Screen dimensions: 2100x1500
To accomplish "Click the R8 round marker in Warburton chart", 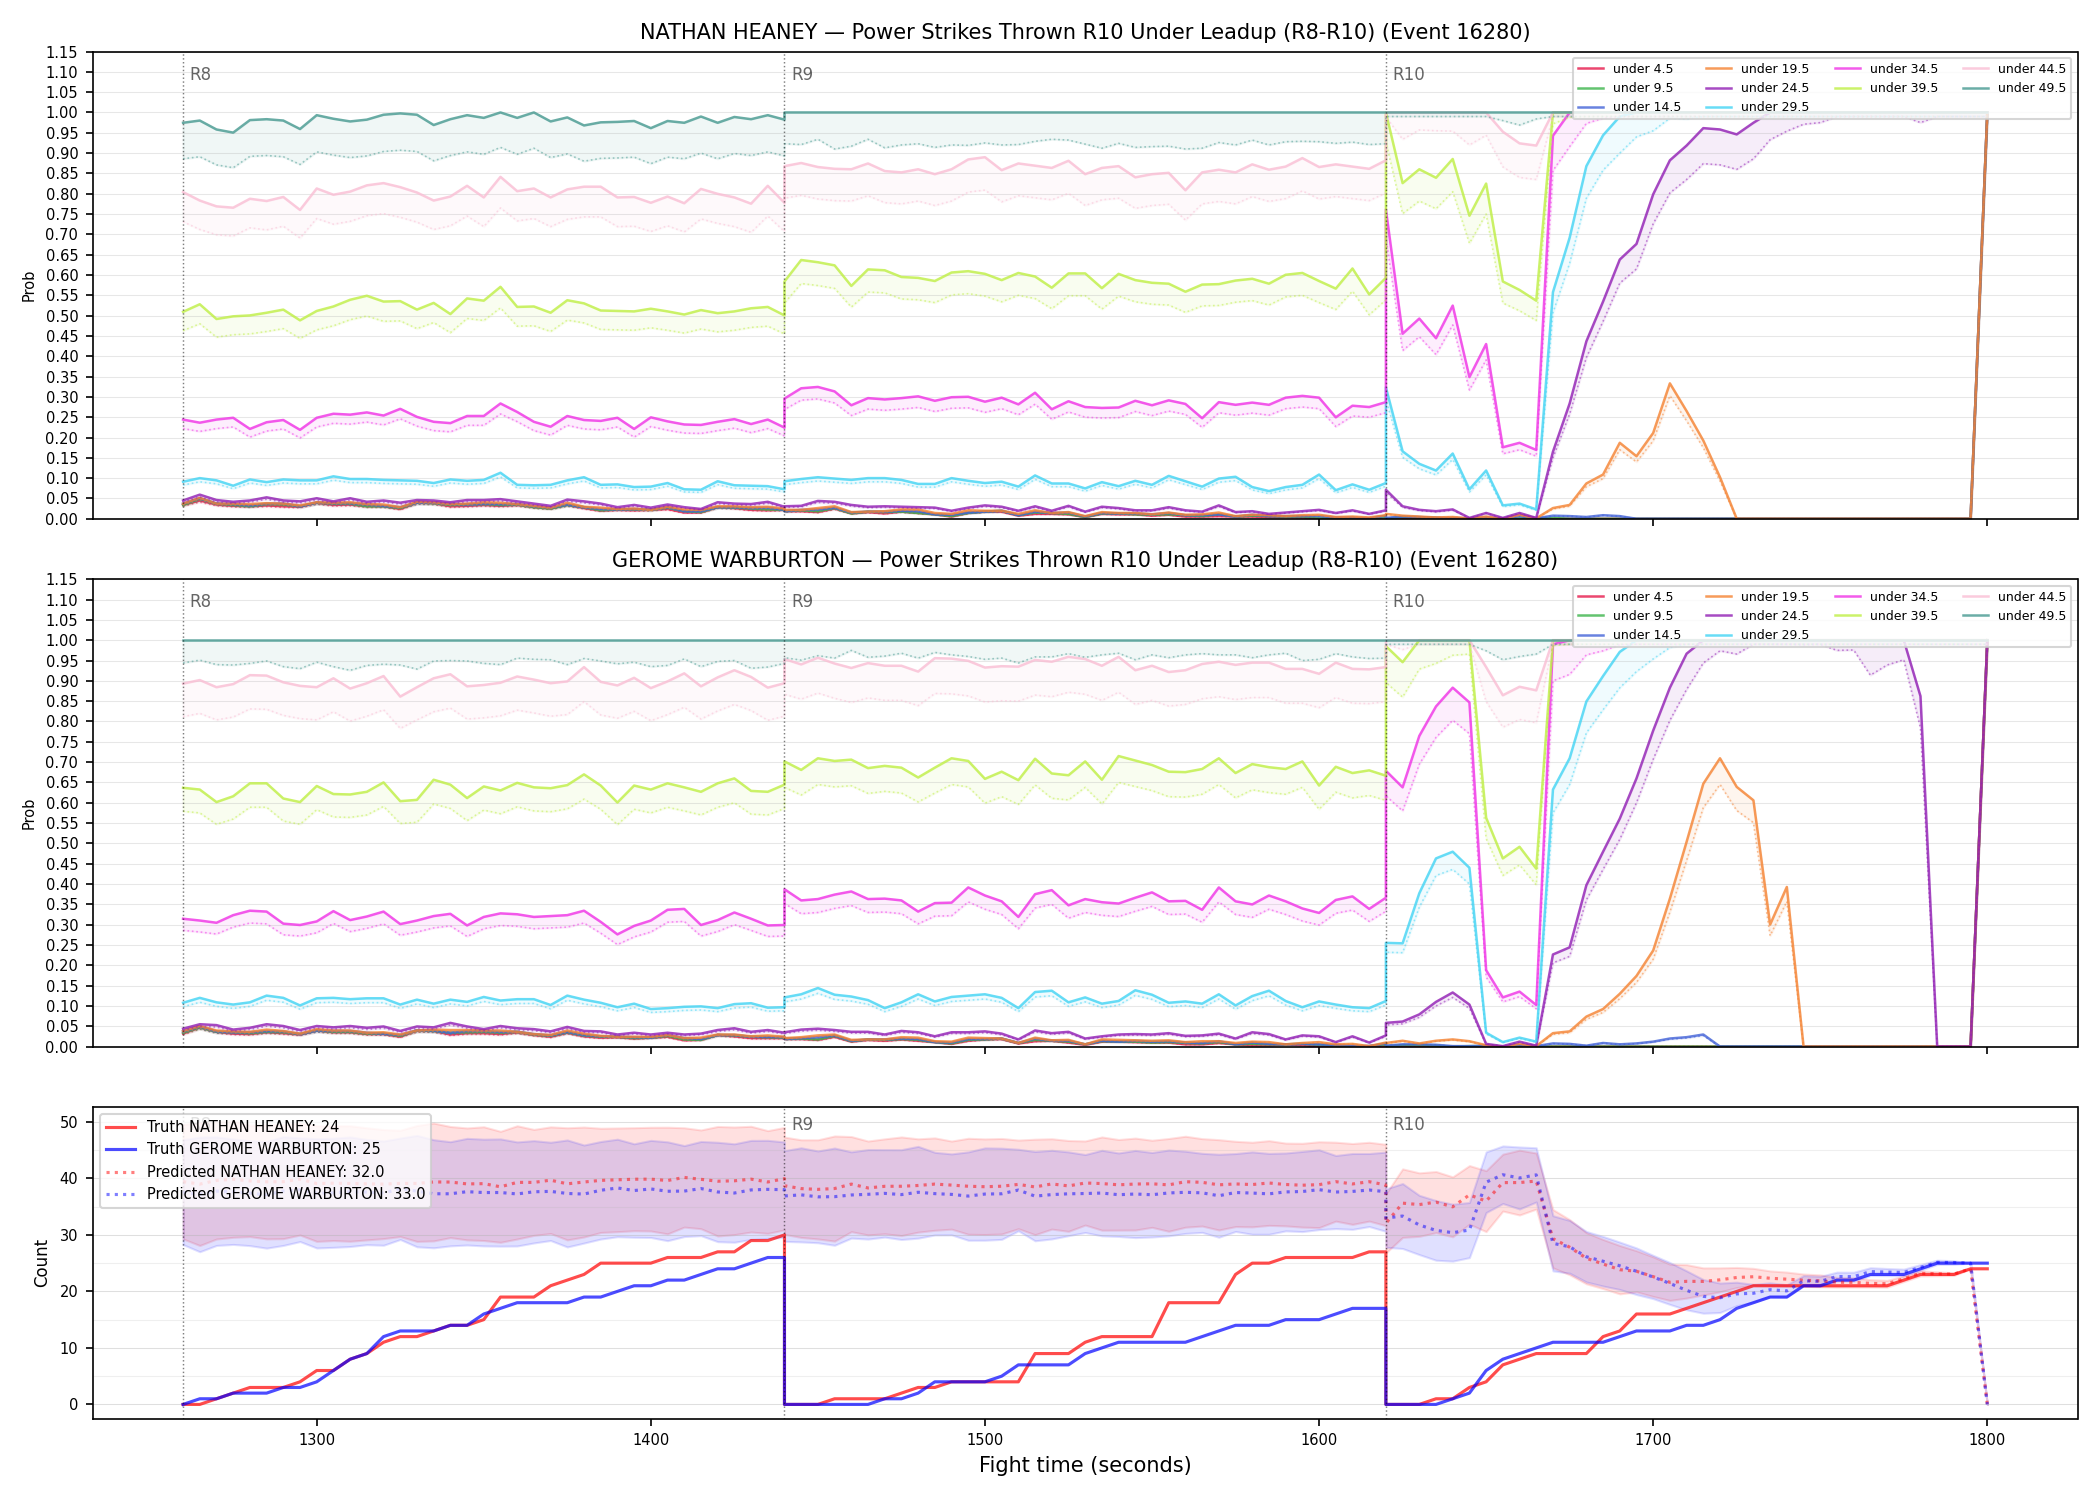I will [x=200, y=601].
